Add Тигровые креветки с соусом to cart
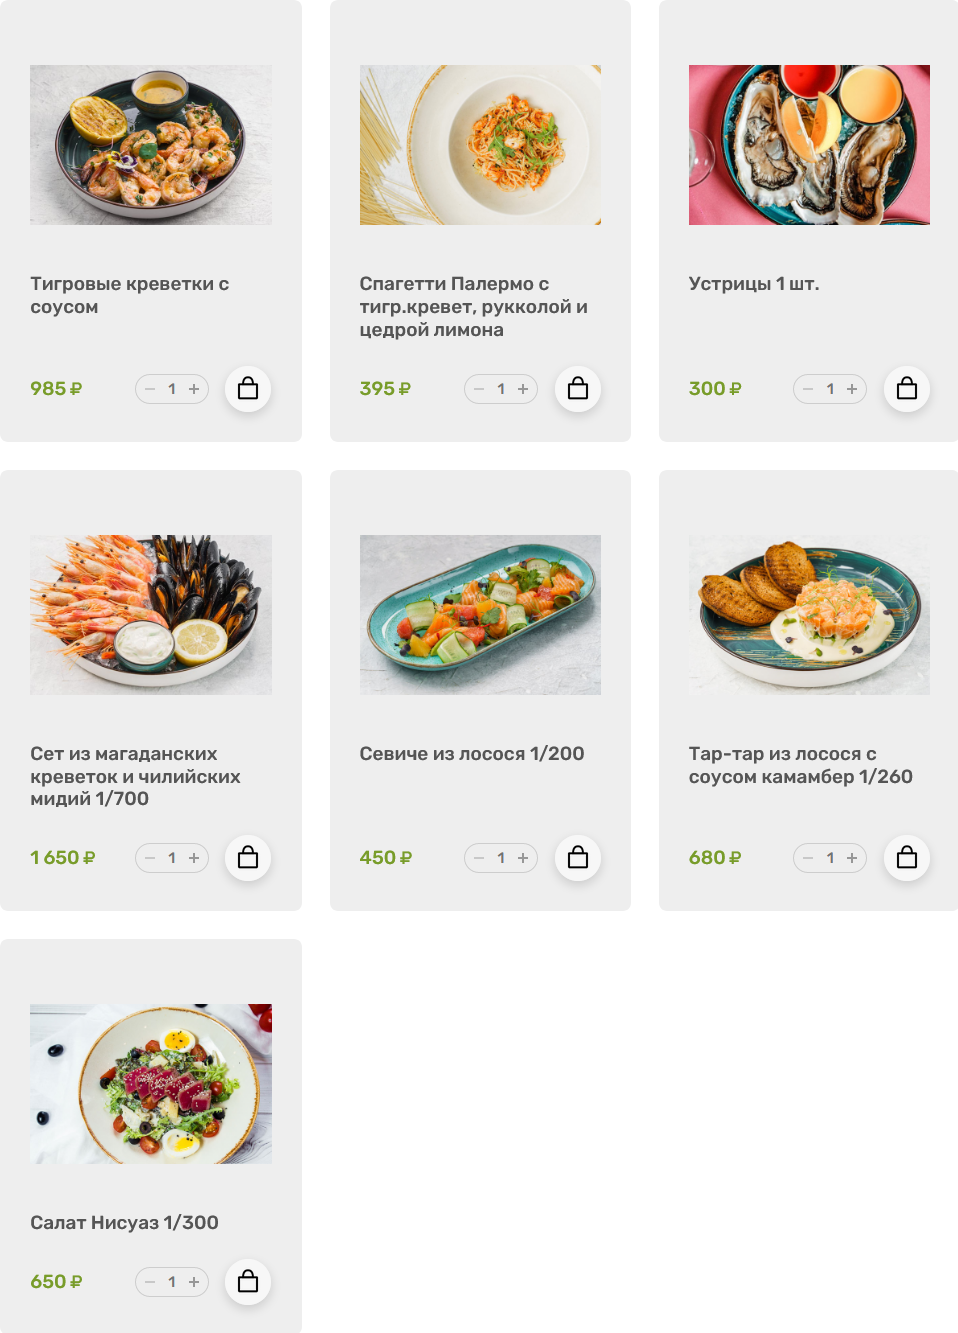Viewport: 958px width, 1333px height. pos(248,389)
